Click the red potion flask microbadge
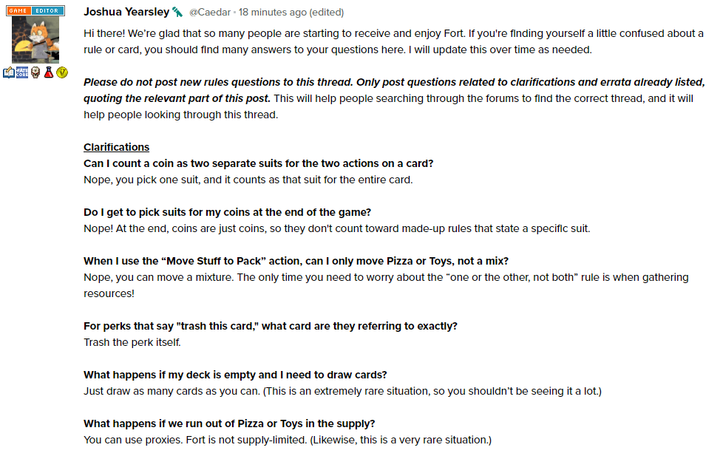 [48, 73]
